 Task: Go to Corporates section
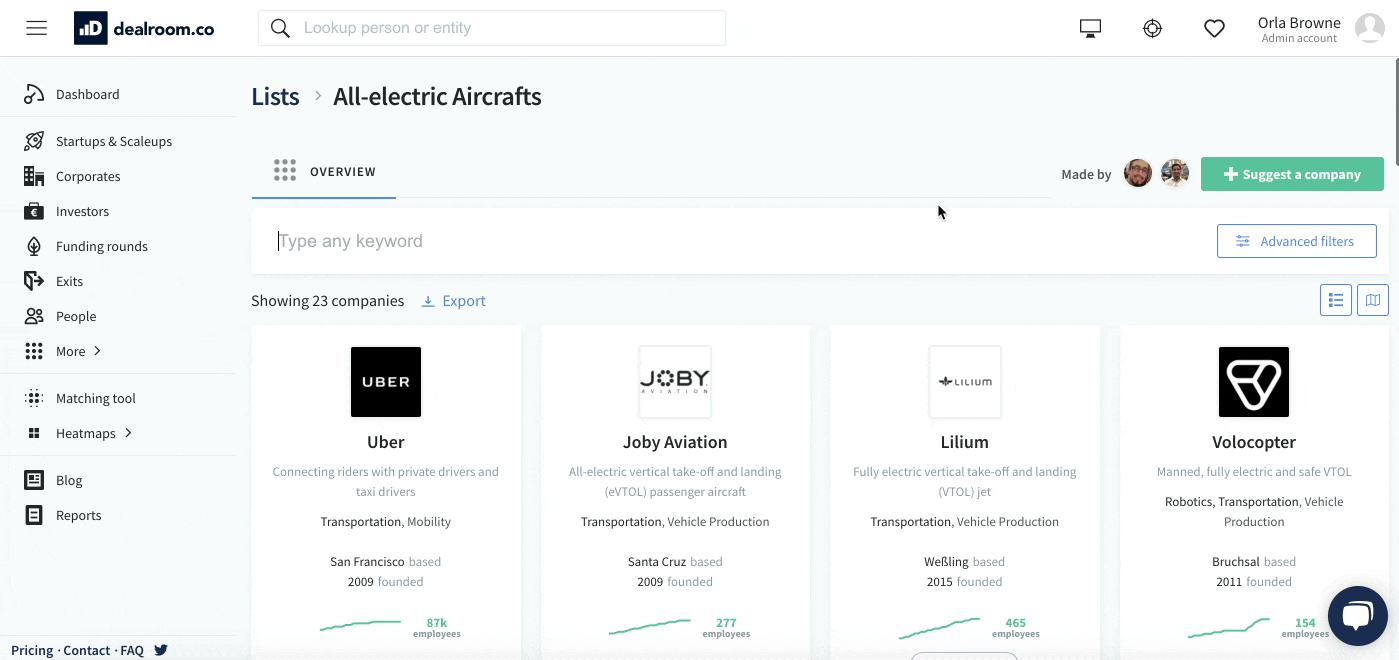[88, 176]
